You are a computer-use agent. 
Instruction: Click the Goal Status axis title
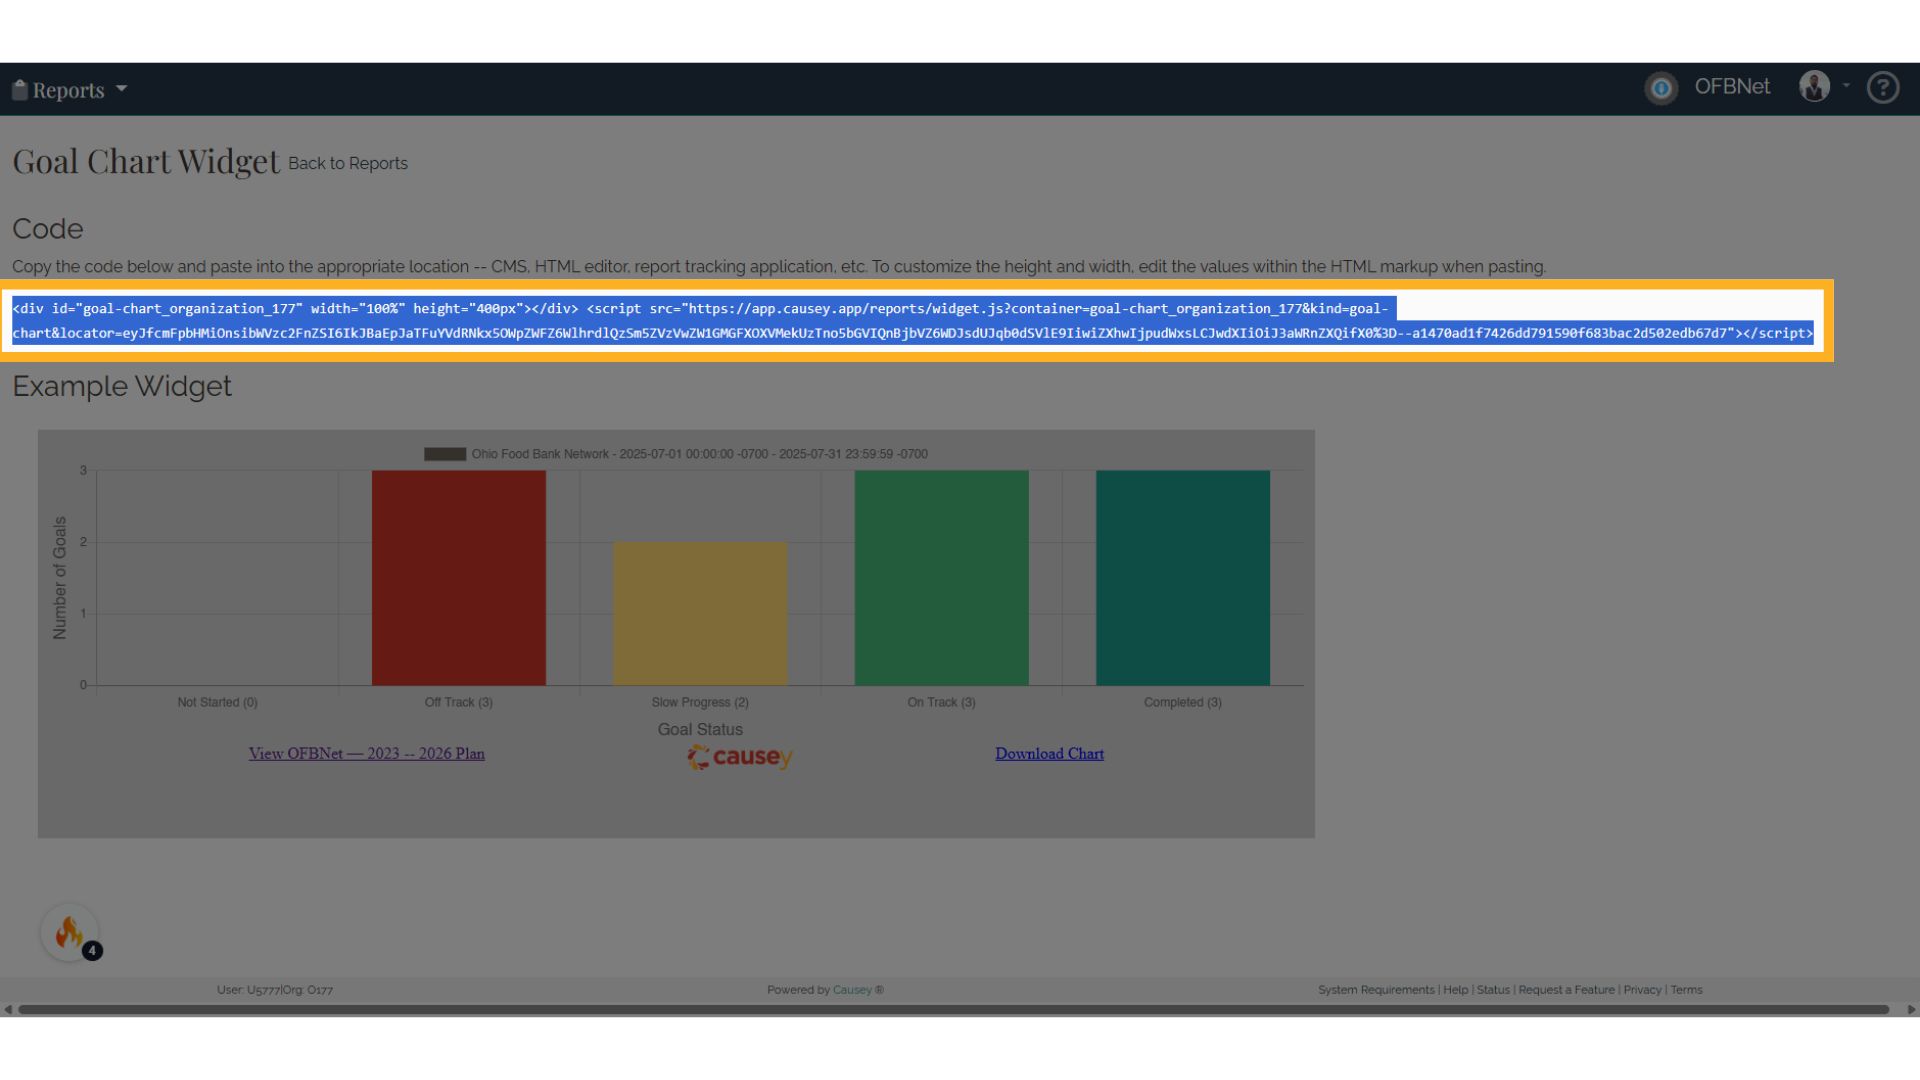click(x=700, y=730)
